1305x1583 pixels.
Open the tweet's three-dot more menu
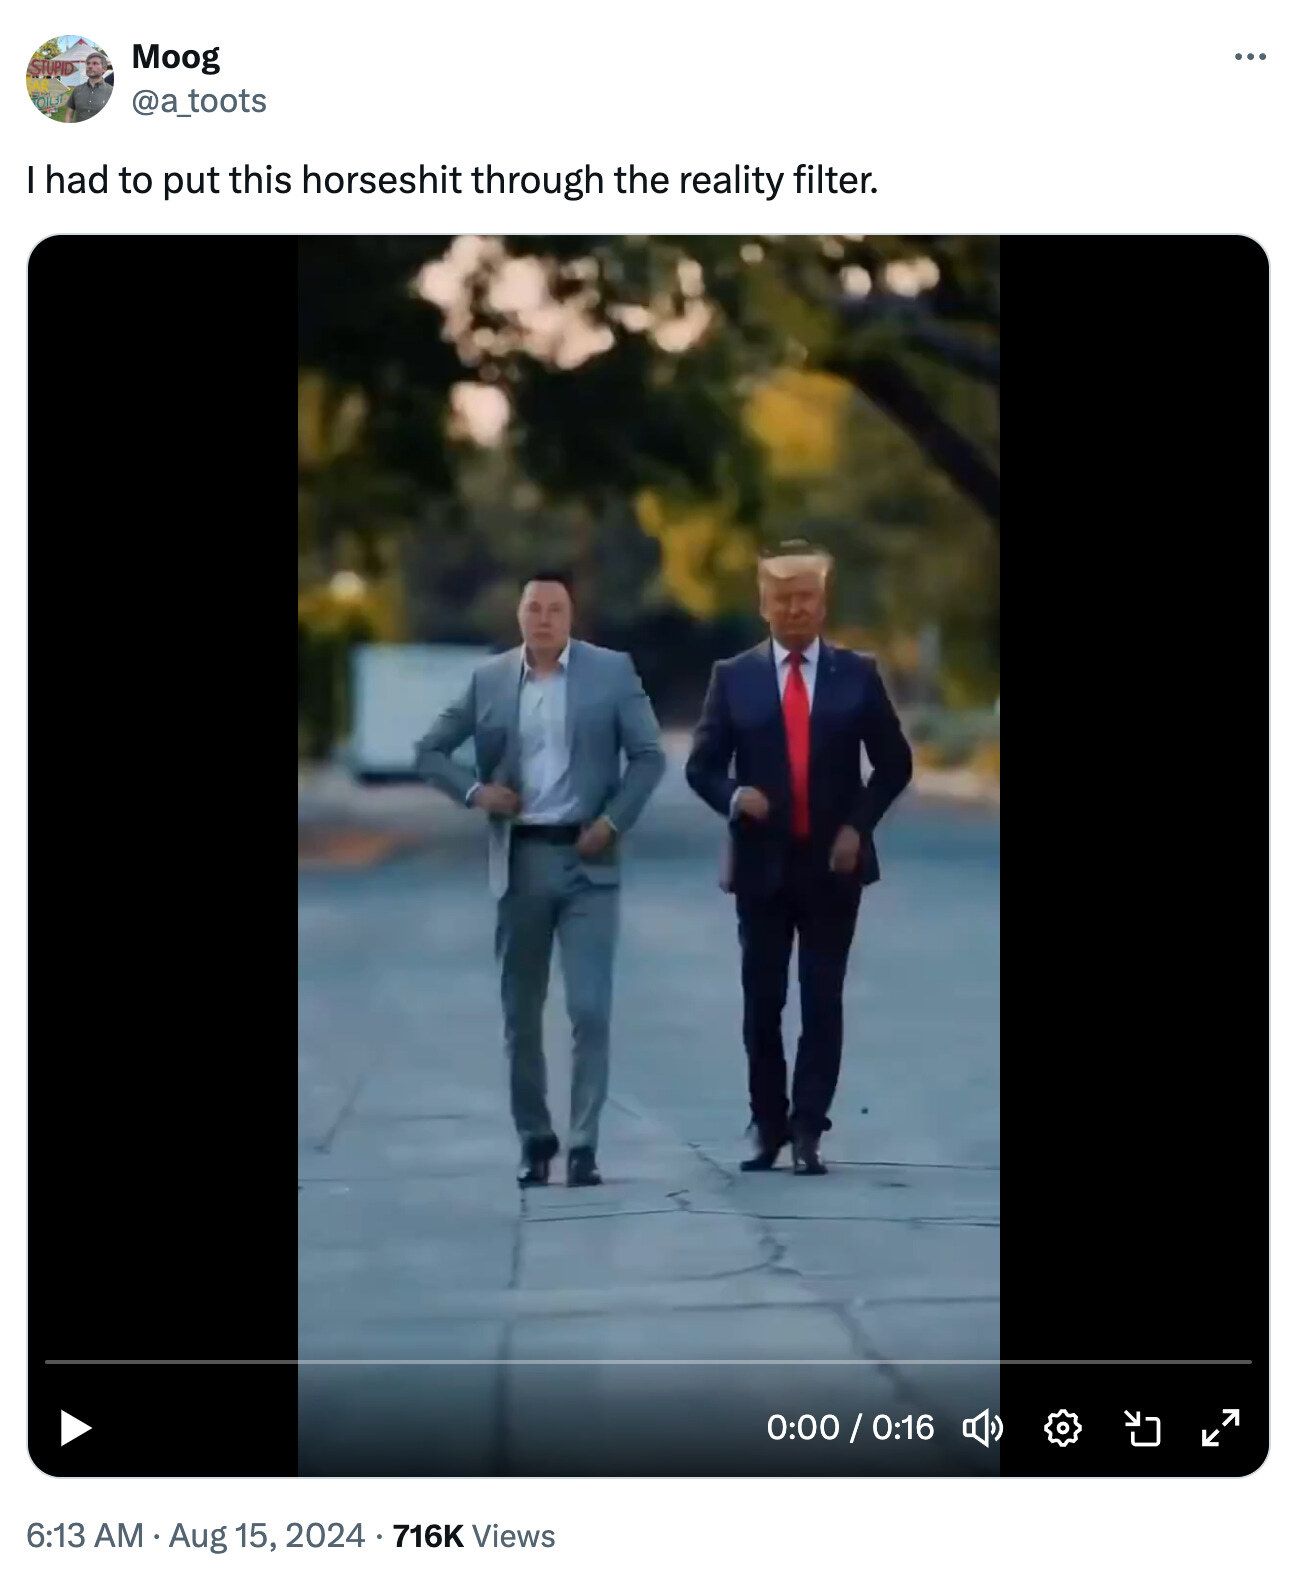click(x=1250, y=57)
